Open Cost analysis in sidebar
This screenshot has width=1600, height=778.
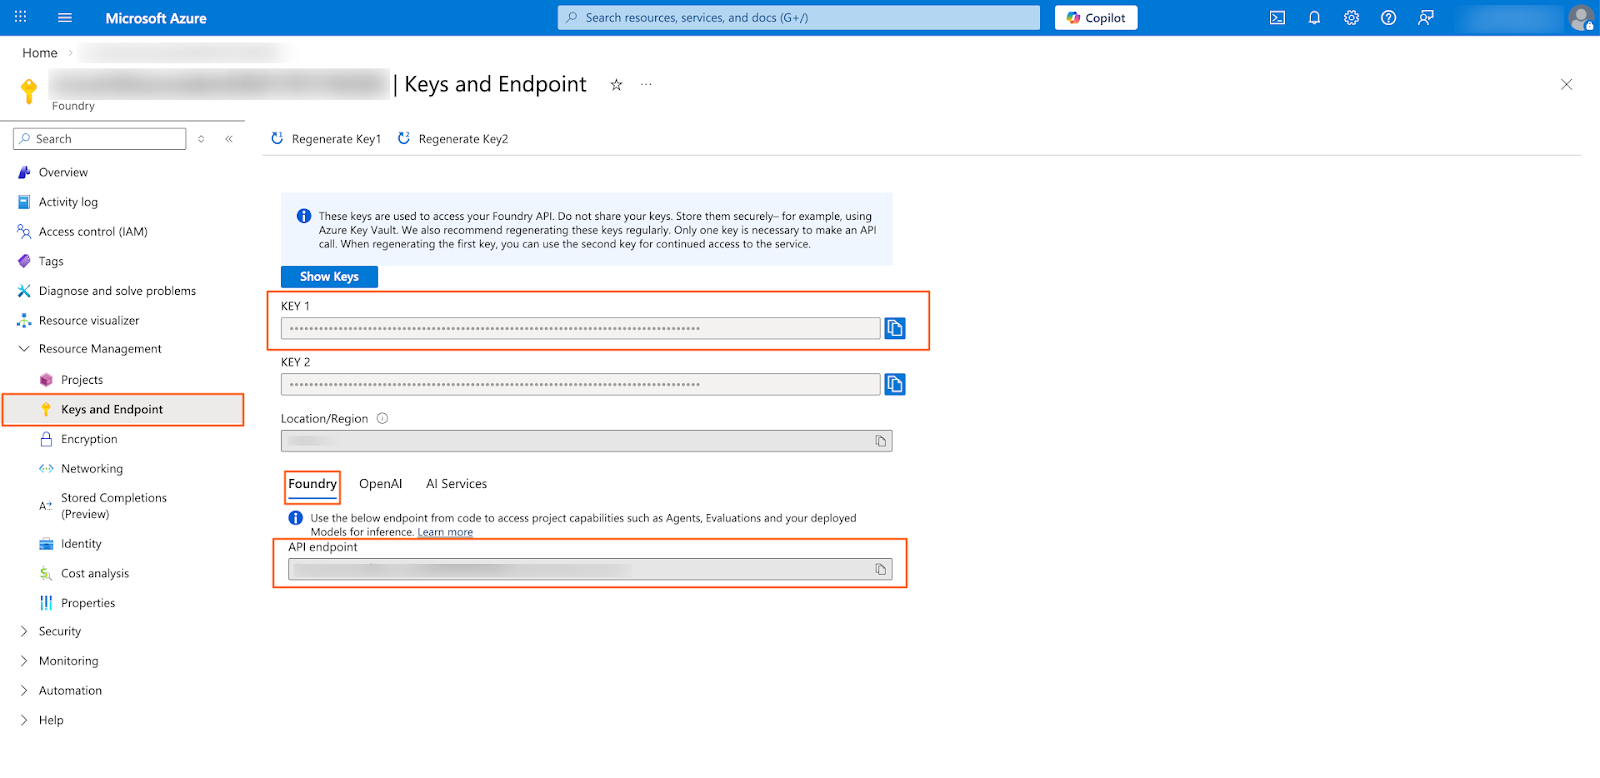(95, 574)
